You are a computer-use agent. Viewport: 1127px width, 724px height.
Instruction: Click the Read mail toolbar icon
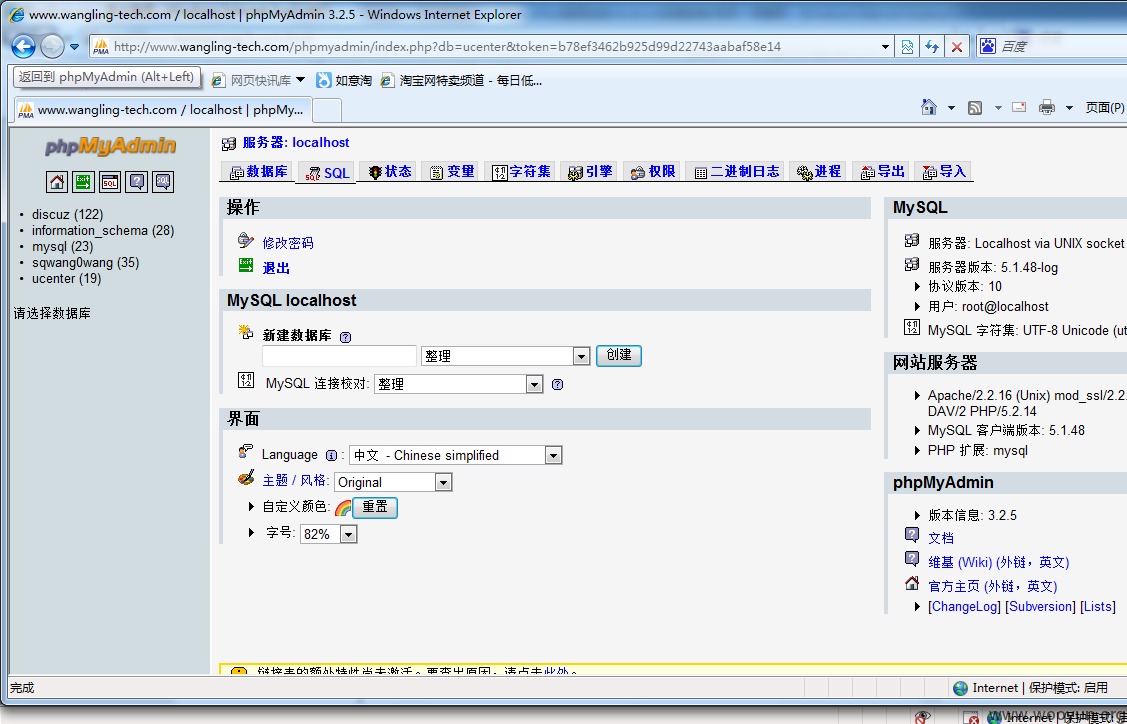(x=1018, y=107)
